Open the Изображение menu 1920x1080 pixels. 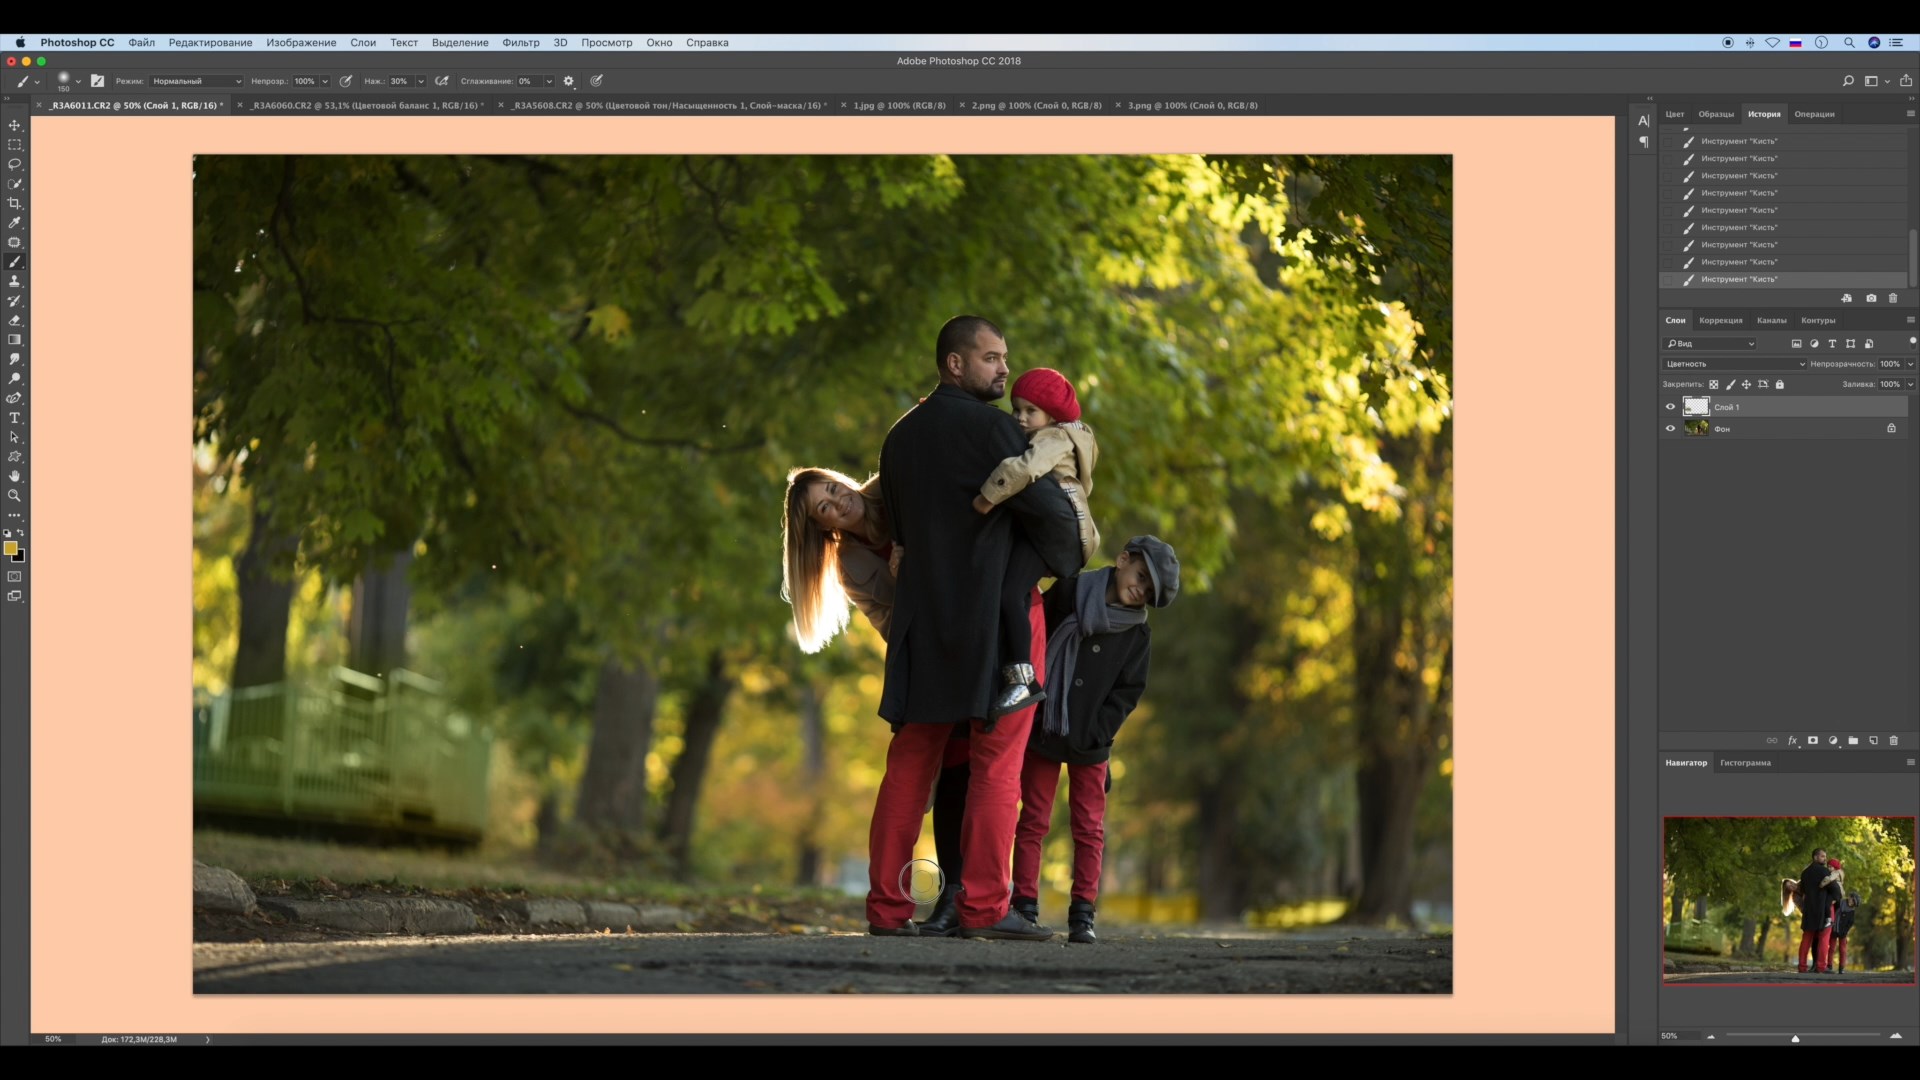point(301,43)
